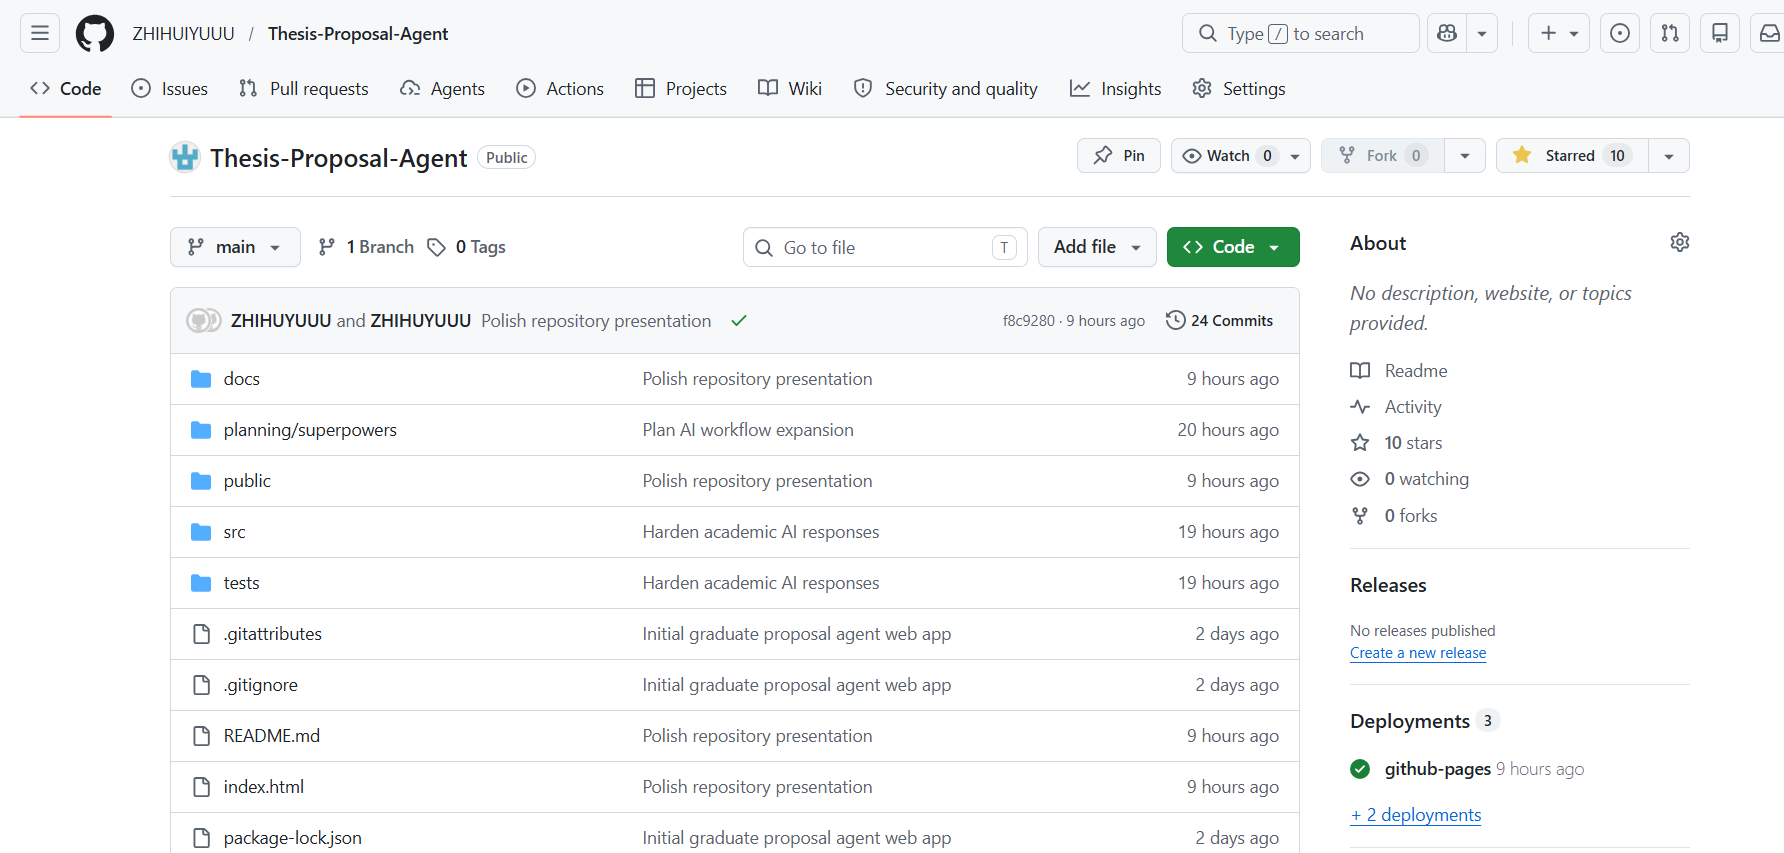The height and width of the screenshot is (853, 1784).
Task: Edit repository details gear in About
Action: pos(1680,242)
